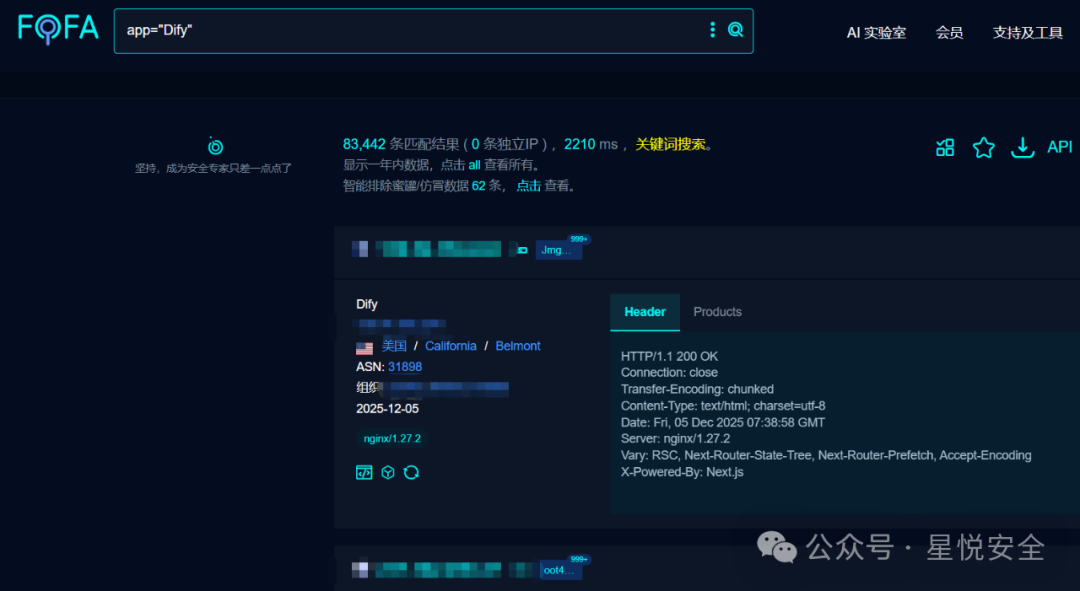Click the cube package icon
Image resolution: width=1080 pixels, height=591 pixels.
tap(388, 473)
